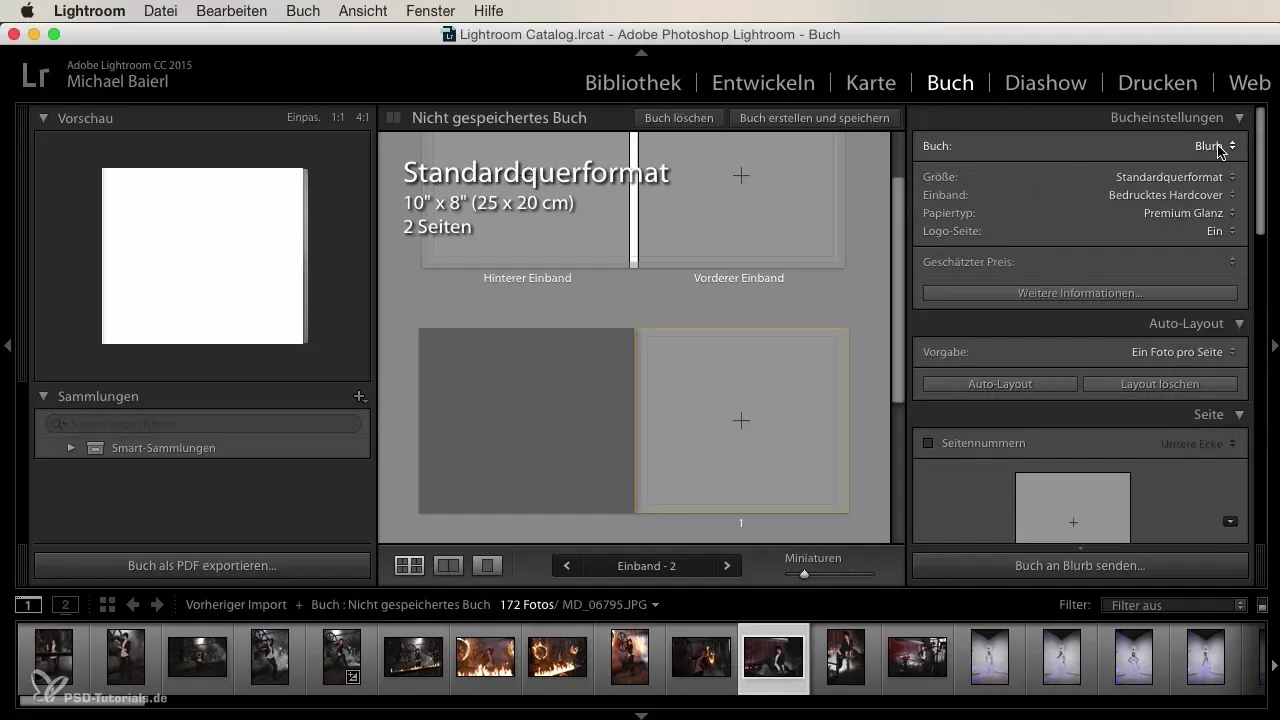Open Buch type dropdown Blurb
This screenshot has height=720, width=1280.
point(1215,146)
